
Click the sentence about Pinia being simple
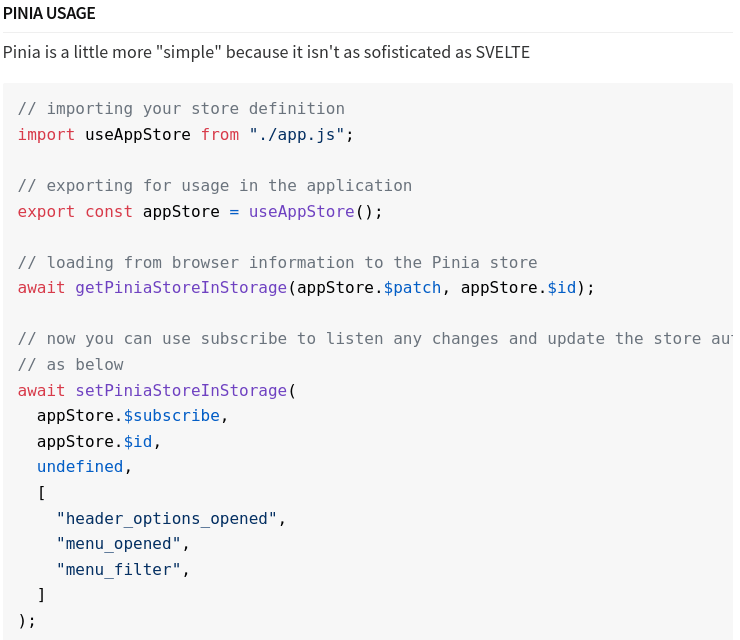pos(266,52)
